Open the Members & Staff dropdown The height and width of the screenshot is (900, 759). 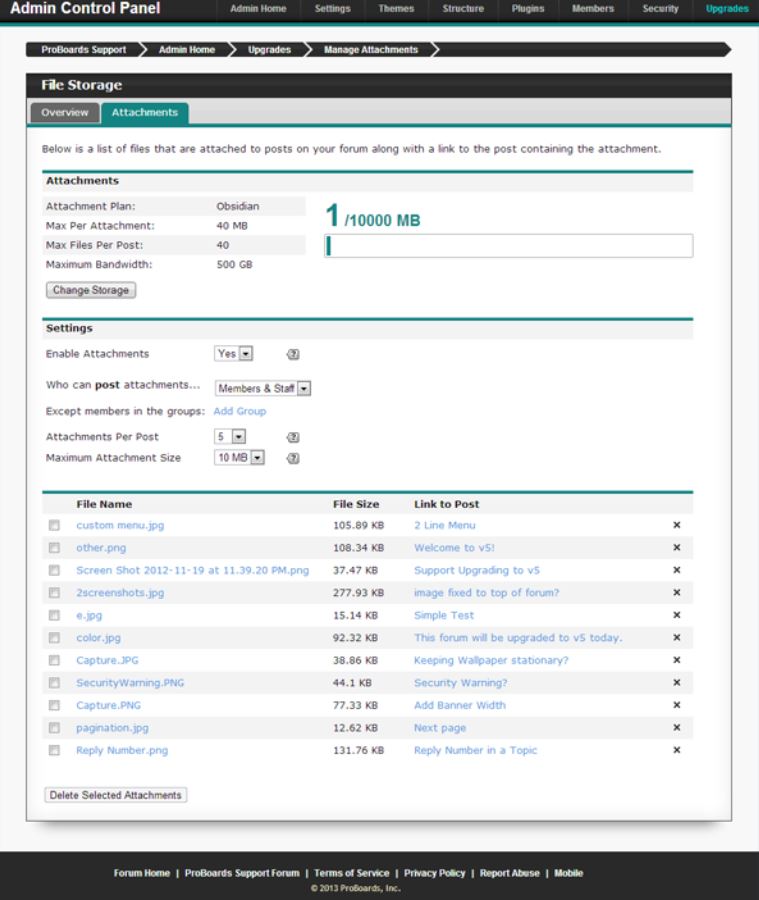263,389
